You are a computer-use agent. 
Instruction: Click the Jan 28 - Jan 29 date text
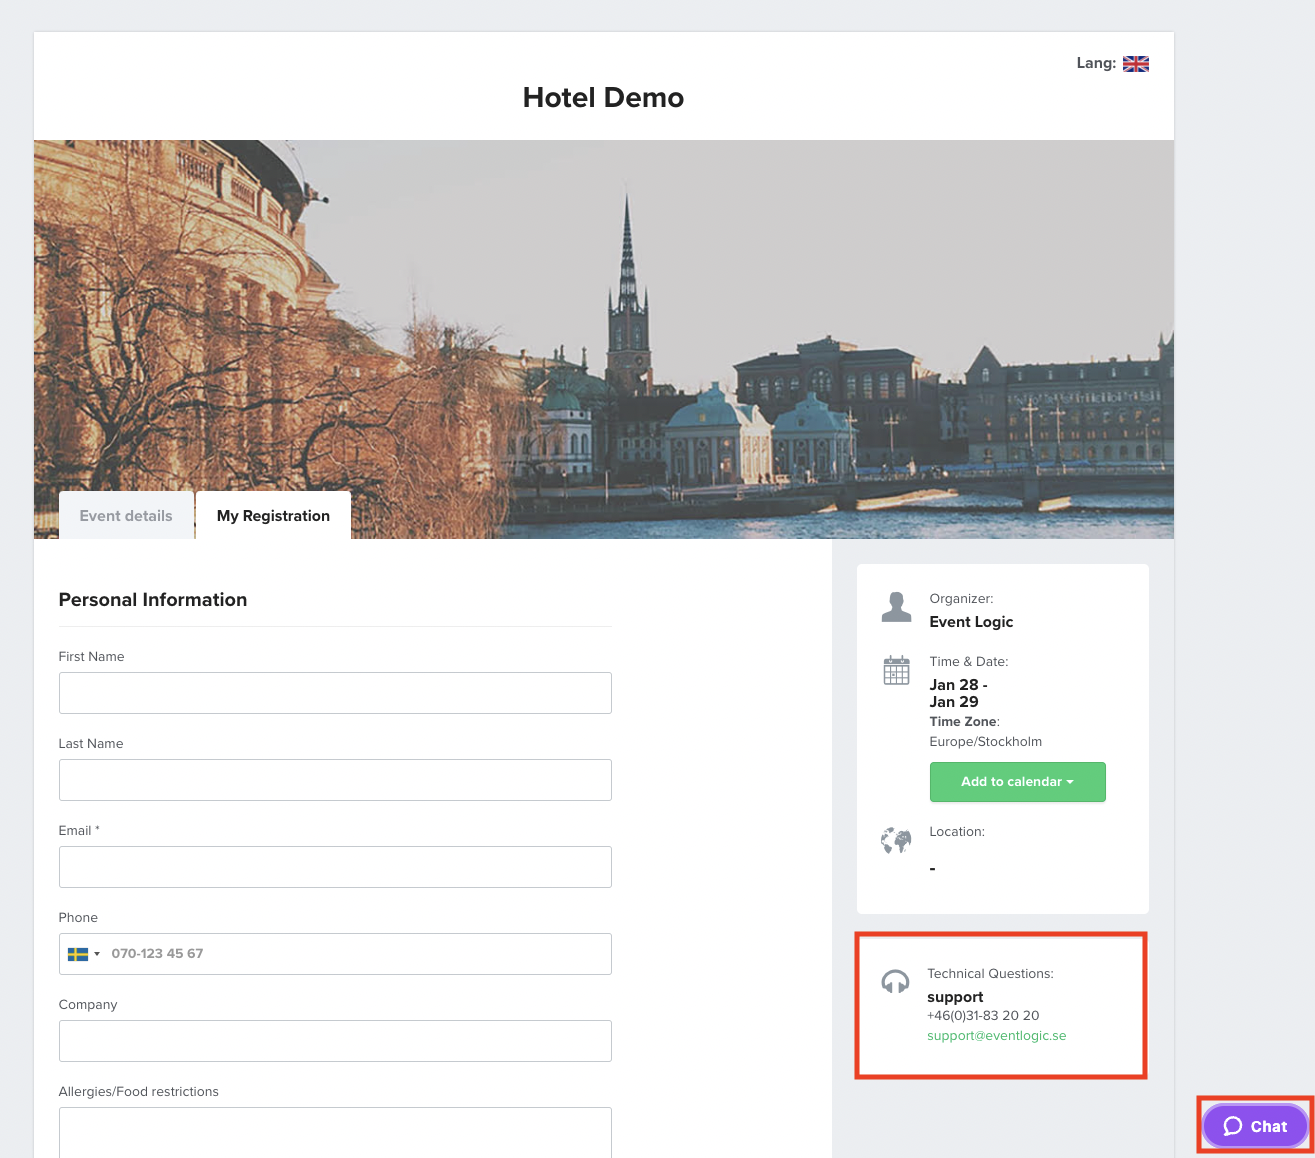click(x=958, y=693)
